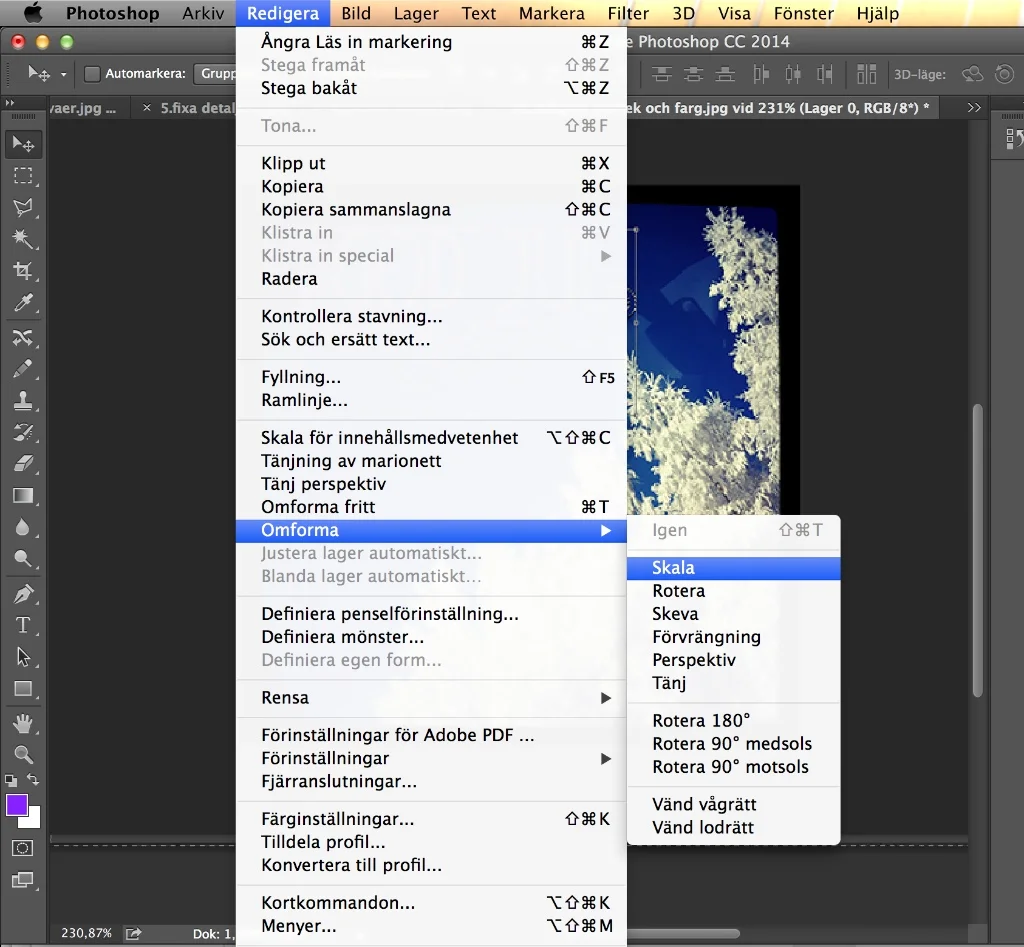Image resolution: width=1024 pixels, height=947 pixels.
Task: Select the Eraser tool
Action: [24, 464]
